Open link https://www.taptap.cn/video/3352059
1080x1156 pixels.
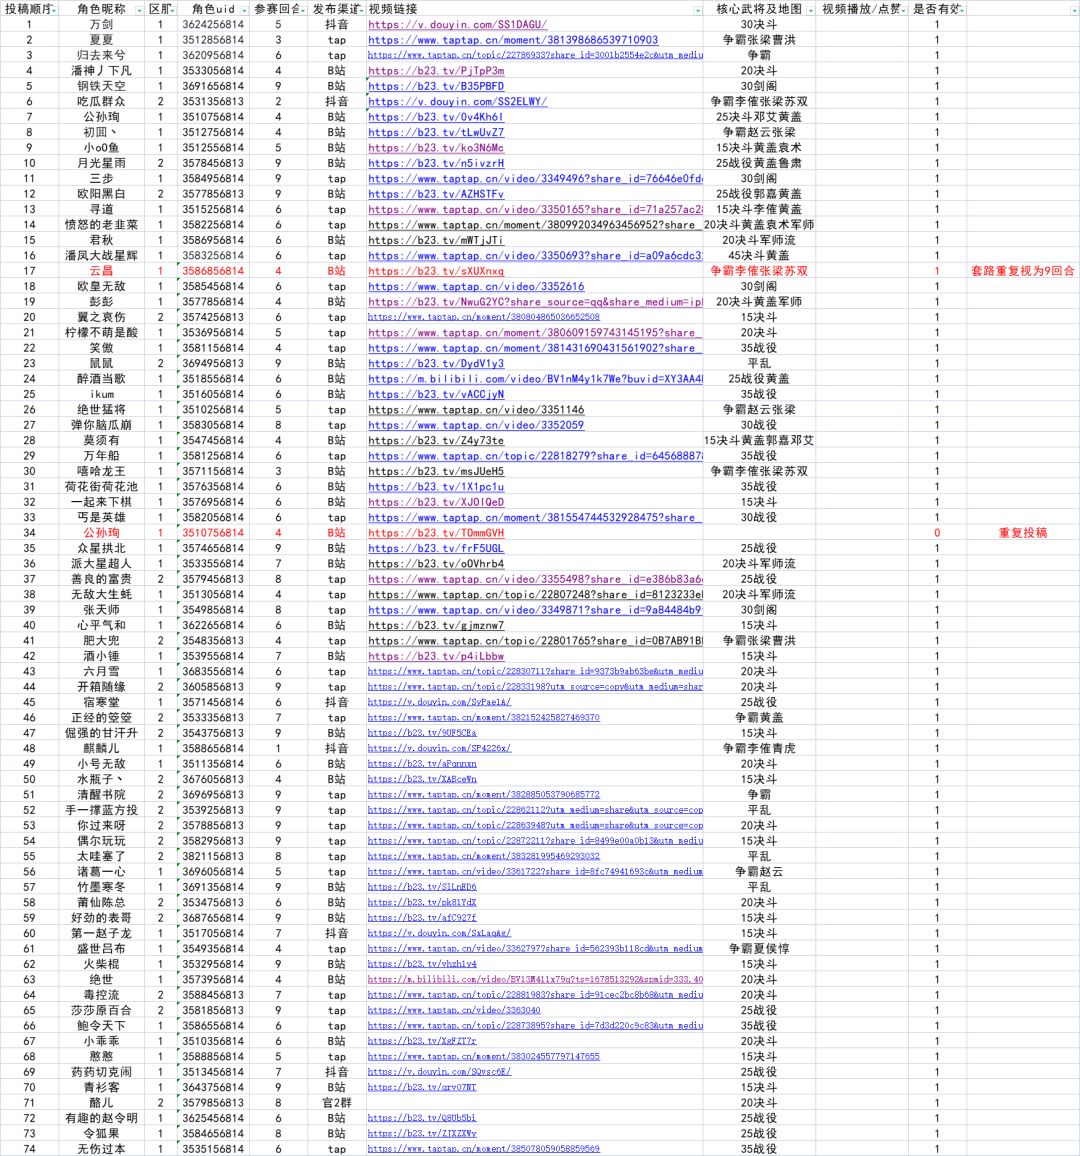coord(476,425)
